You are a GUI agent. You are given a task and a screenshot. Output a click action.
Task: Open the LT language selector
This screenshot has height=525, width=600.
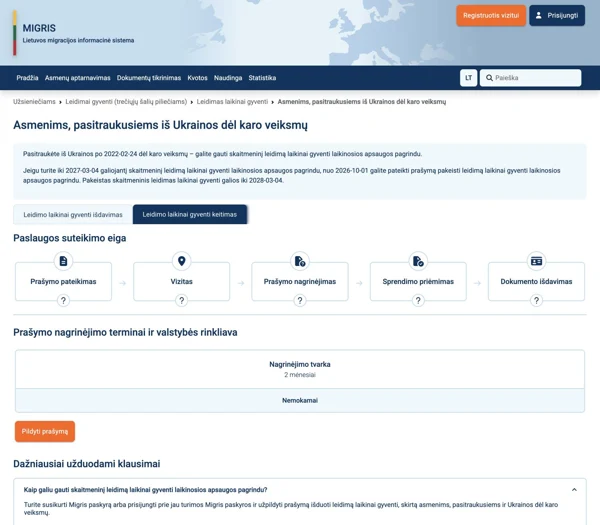468,78
